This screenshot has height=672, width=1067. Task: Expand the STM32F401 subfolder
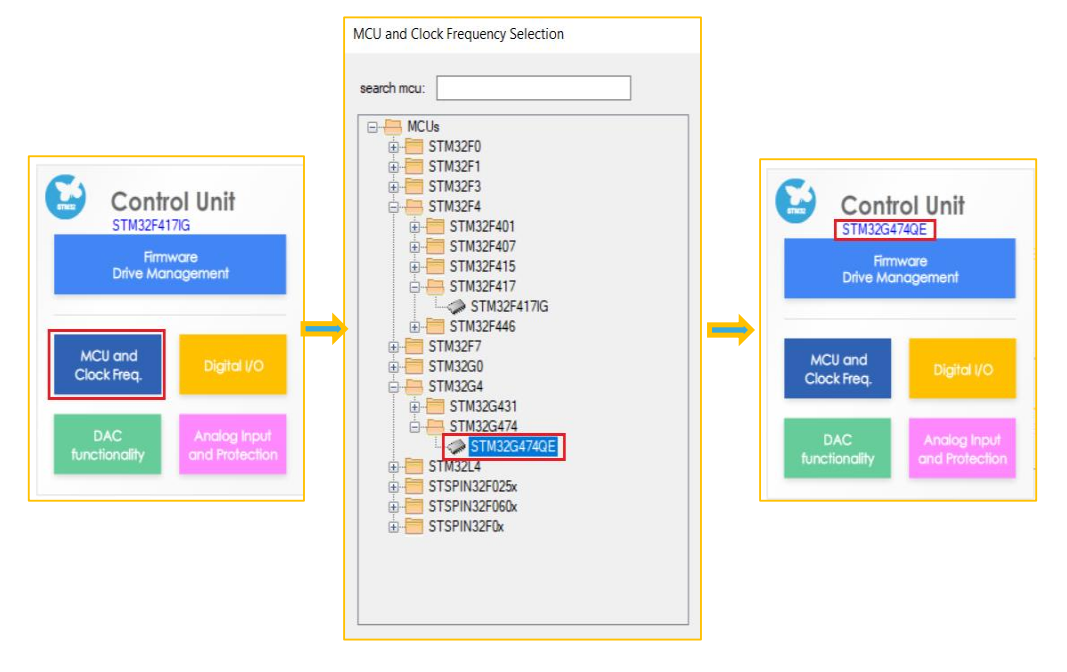pyautogui.click(x=414, y=227)
